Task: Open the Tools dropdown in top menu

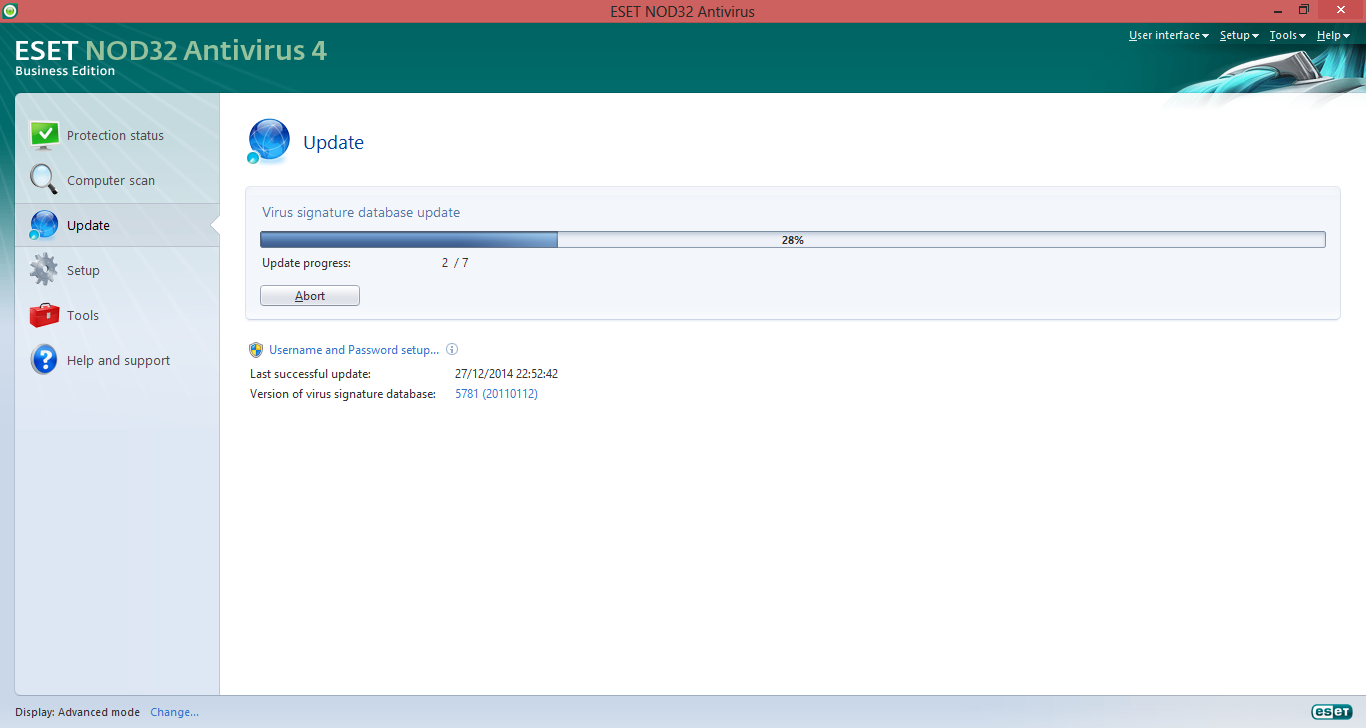Action: [1287, 35]
